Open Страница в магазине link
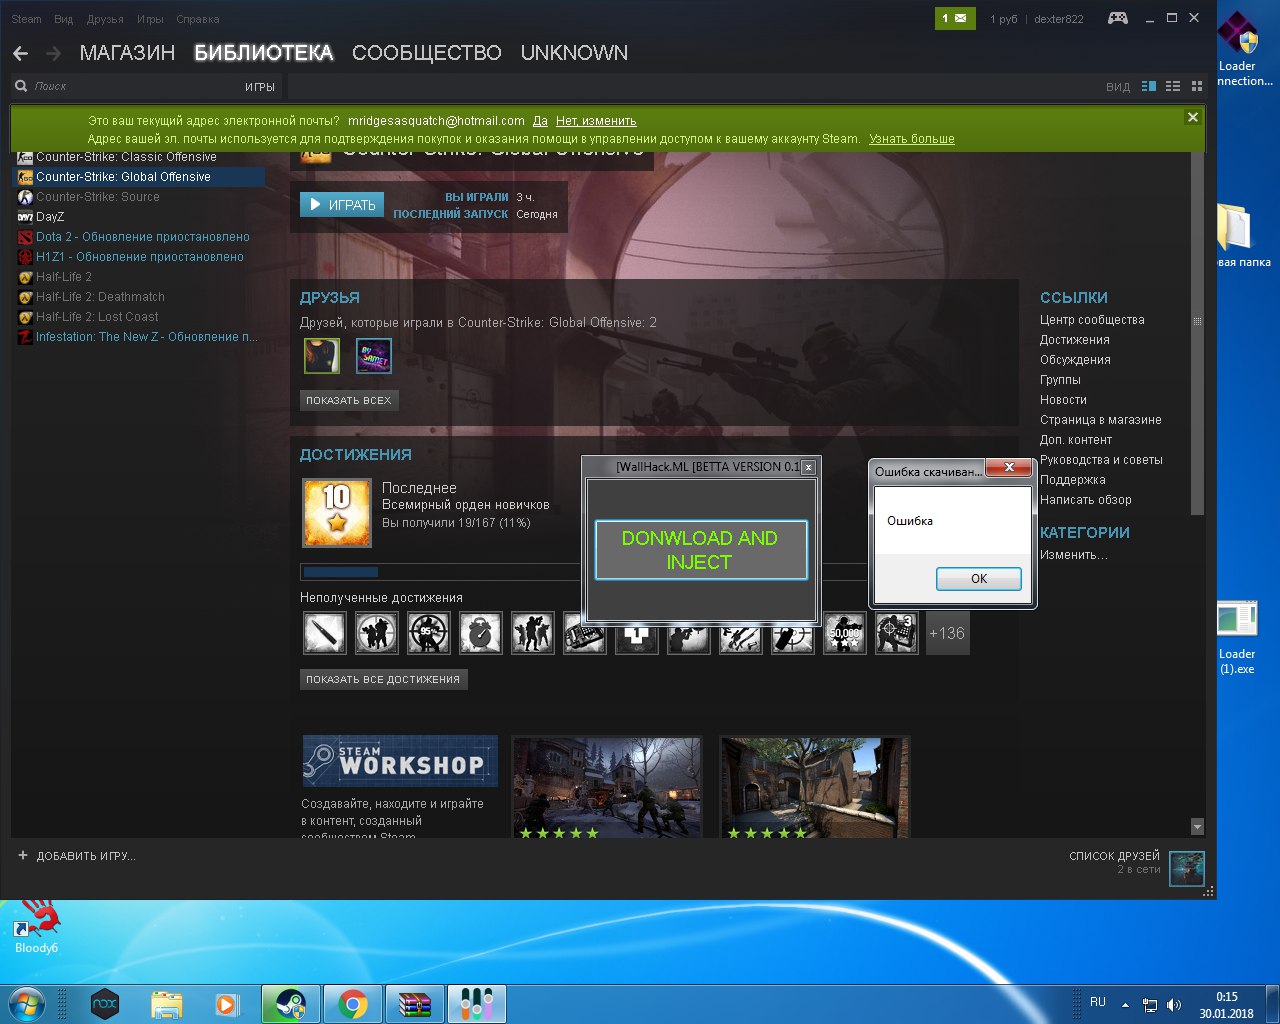1280x1024 pixels. tap(1100, 420)
